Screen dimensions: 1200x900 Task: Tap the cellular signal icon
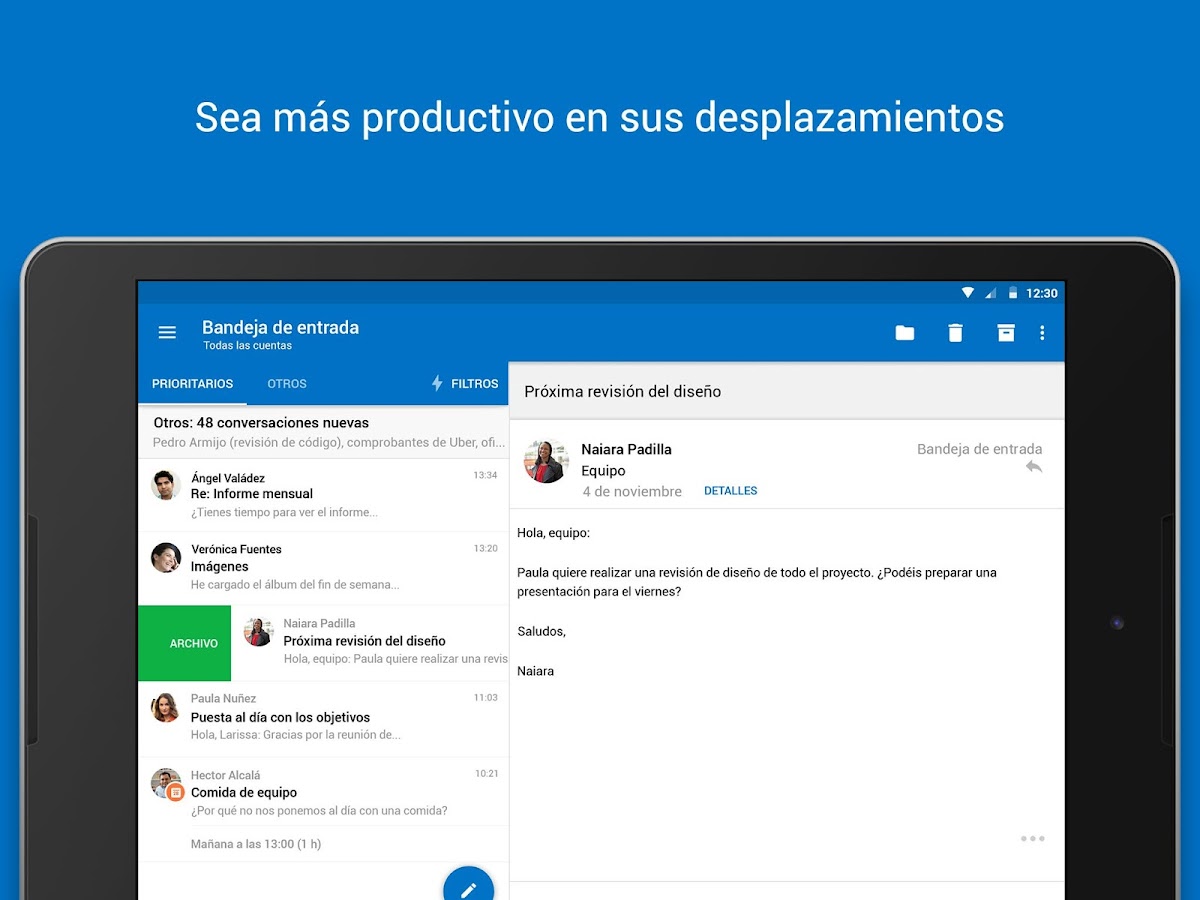pos(990,293)
